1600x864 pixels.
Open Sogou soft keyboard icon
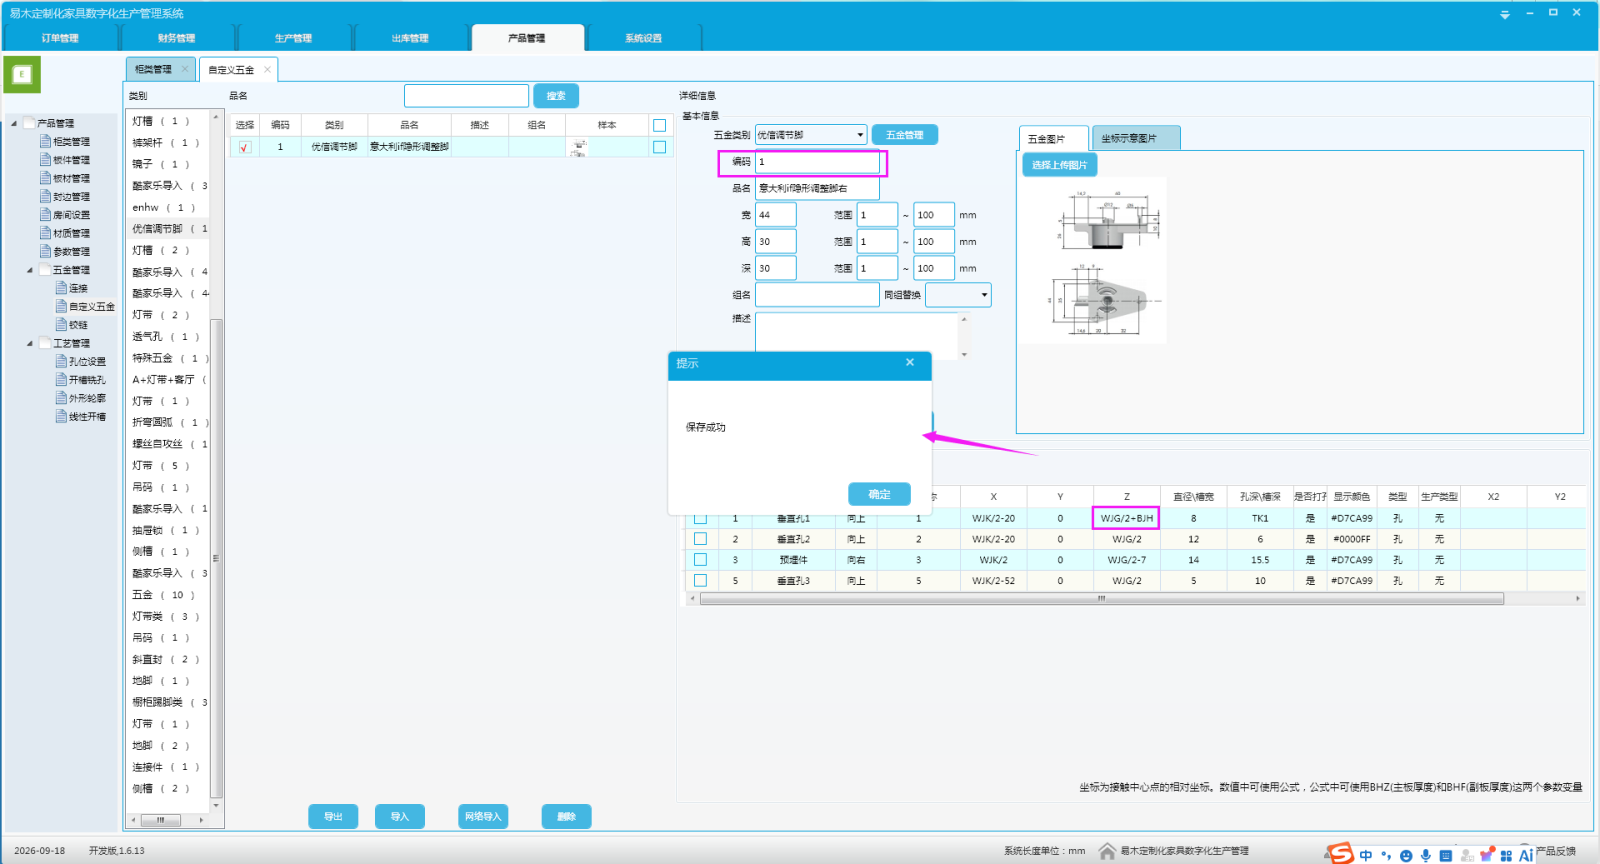click(1445, 855)
